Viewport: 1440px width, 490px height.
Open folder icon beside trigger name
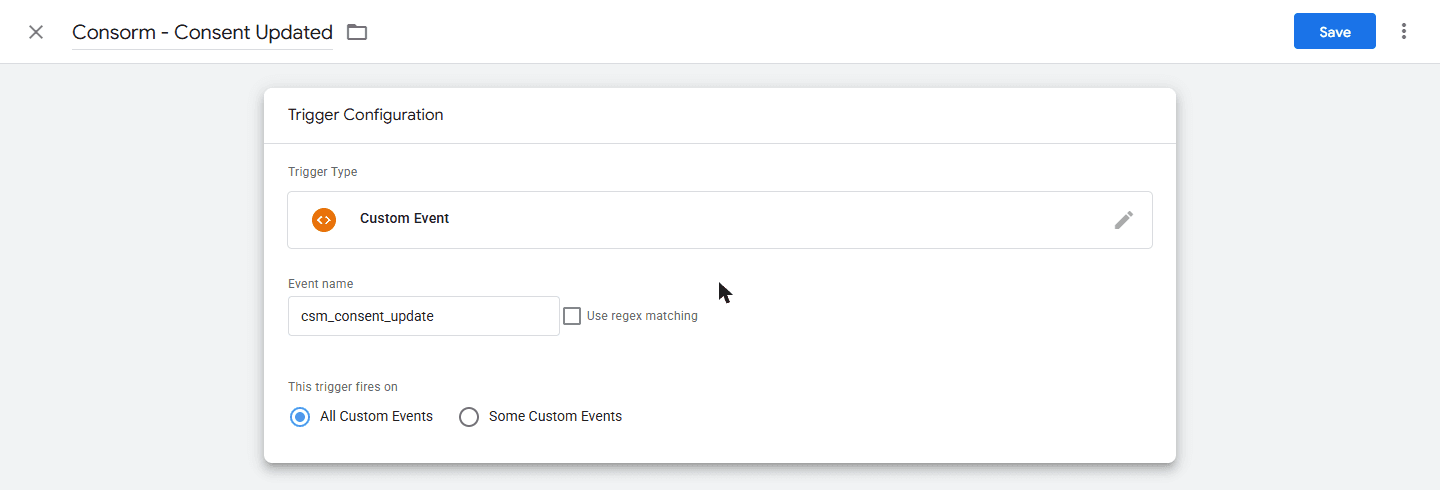(x=357, y=32)
